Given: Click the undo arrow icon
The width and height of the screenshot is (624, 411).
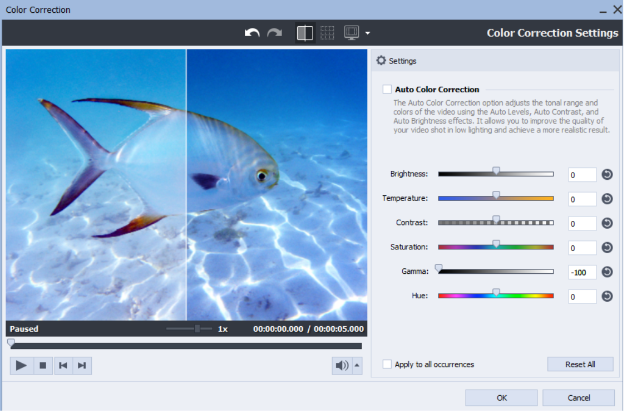Looking at the screenshot, I should pos(253,33).
